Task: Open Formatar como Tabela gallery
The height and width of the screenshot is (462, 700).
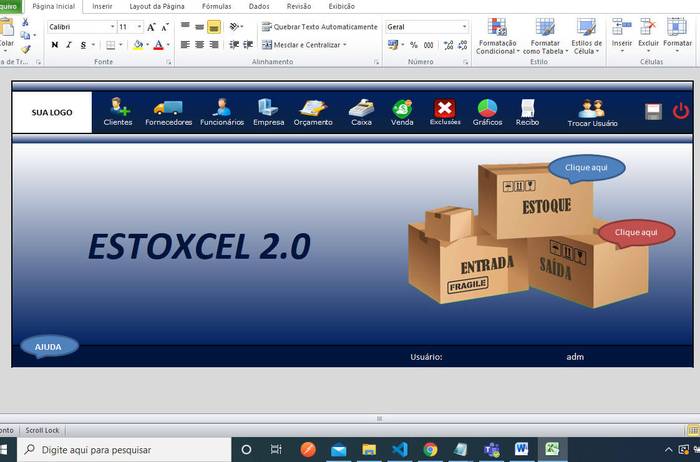Action: pyautogui.click(x=545, y=37)
